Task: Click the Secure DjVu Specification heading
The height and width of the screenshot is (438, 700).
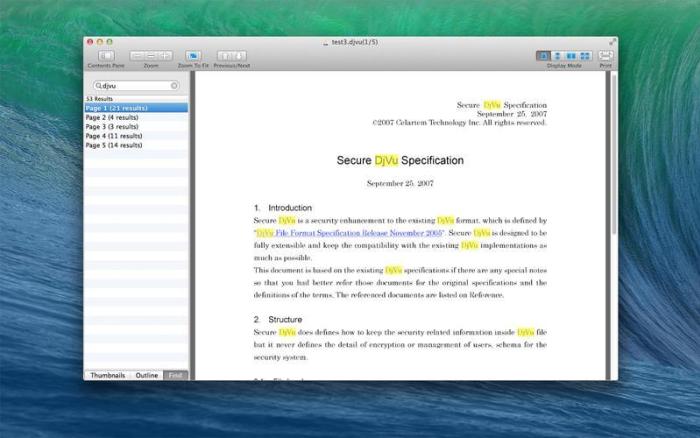Action: 400,160
